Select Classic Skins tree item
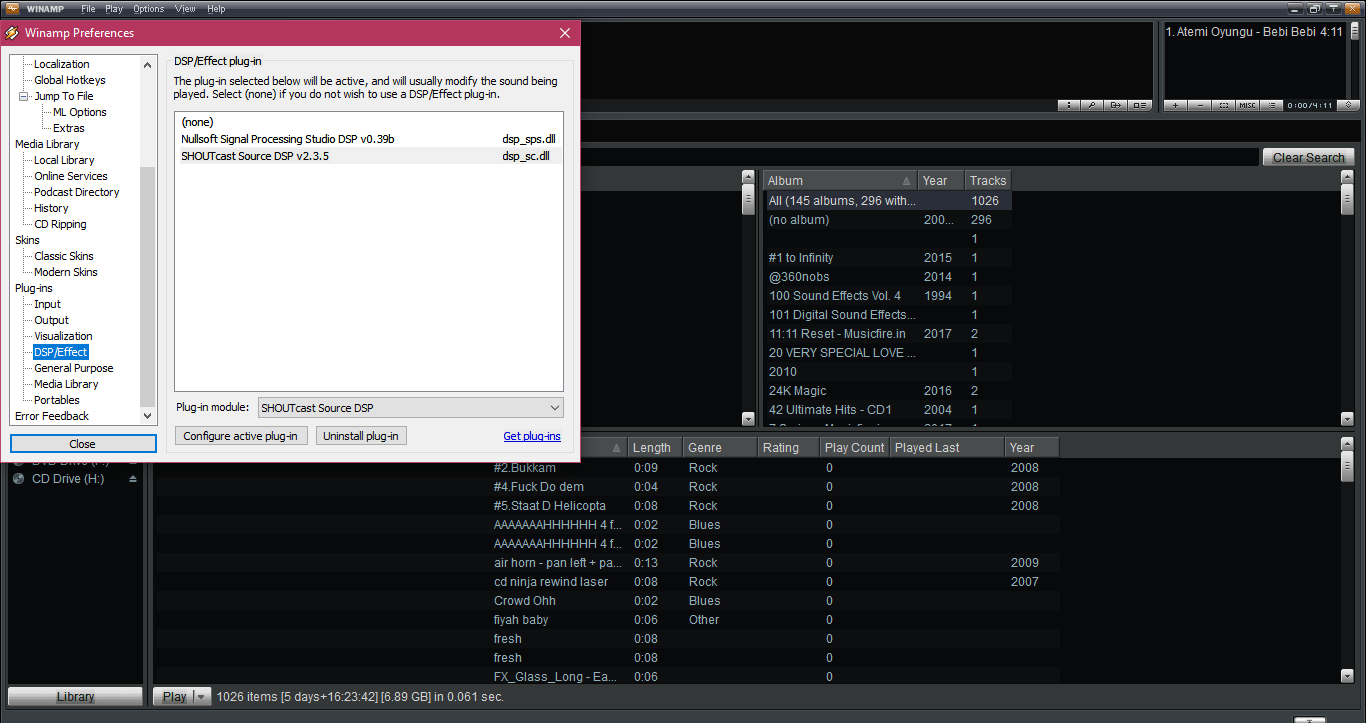The image size is (1366, 723). tap(64, 256)
